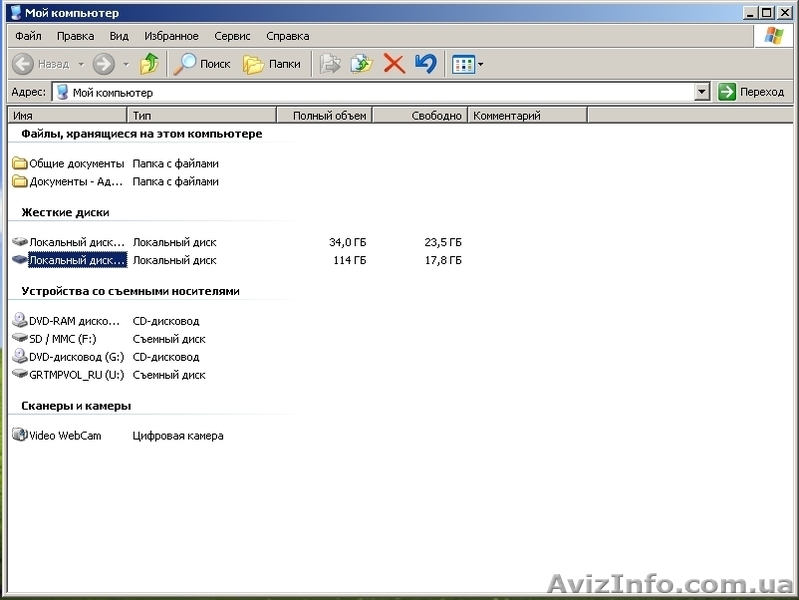Expand the address bar dropdown

click(x=702, y=92)
